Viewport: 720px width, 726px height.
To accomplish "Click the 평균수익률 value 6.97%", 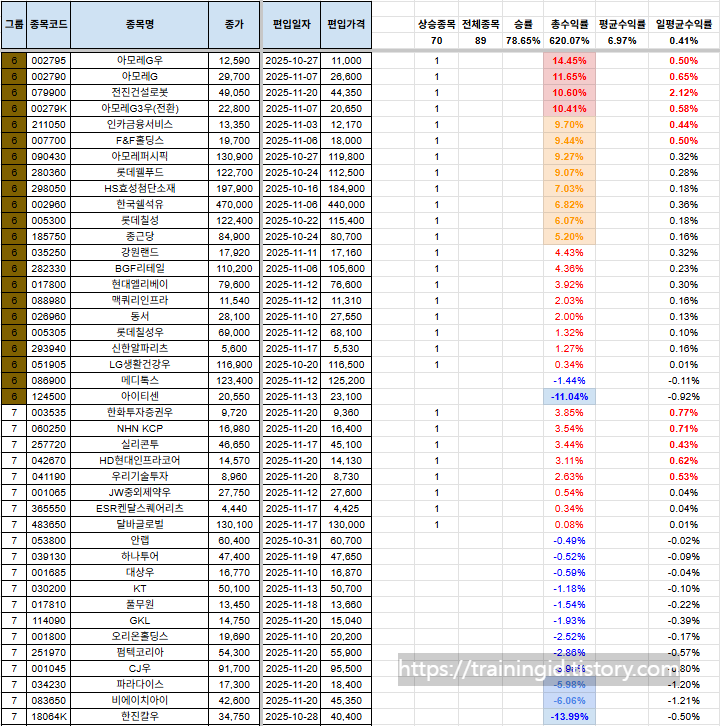I will tap(622, 41).
